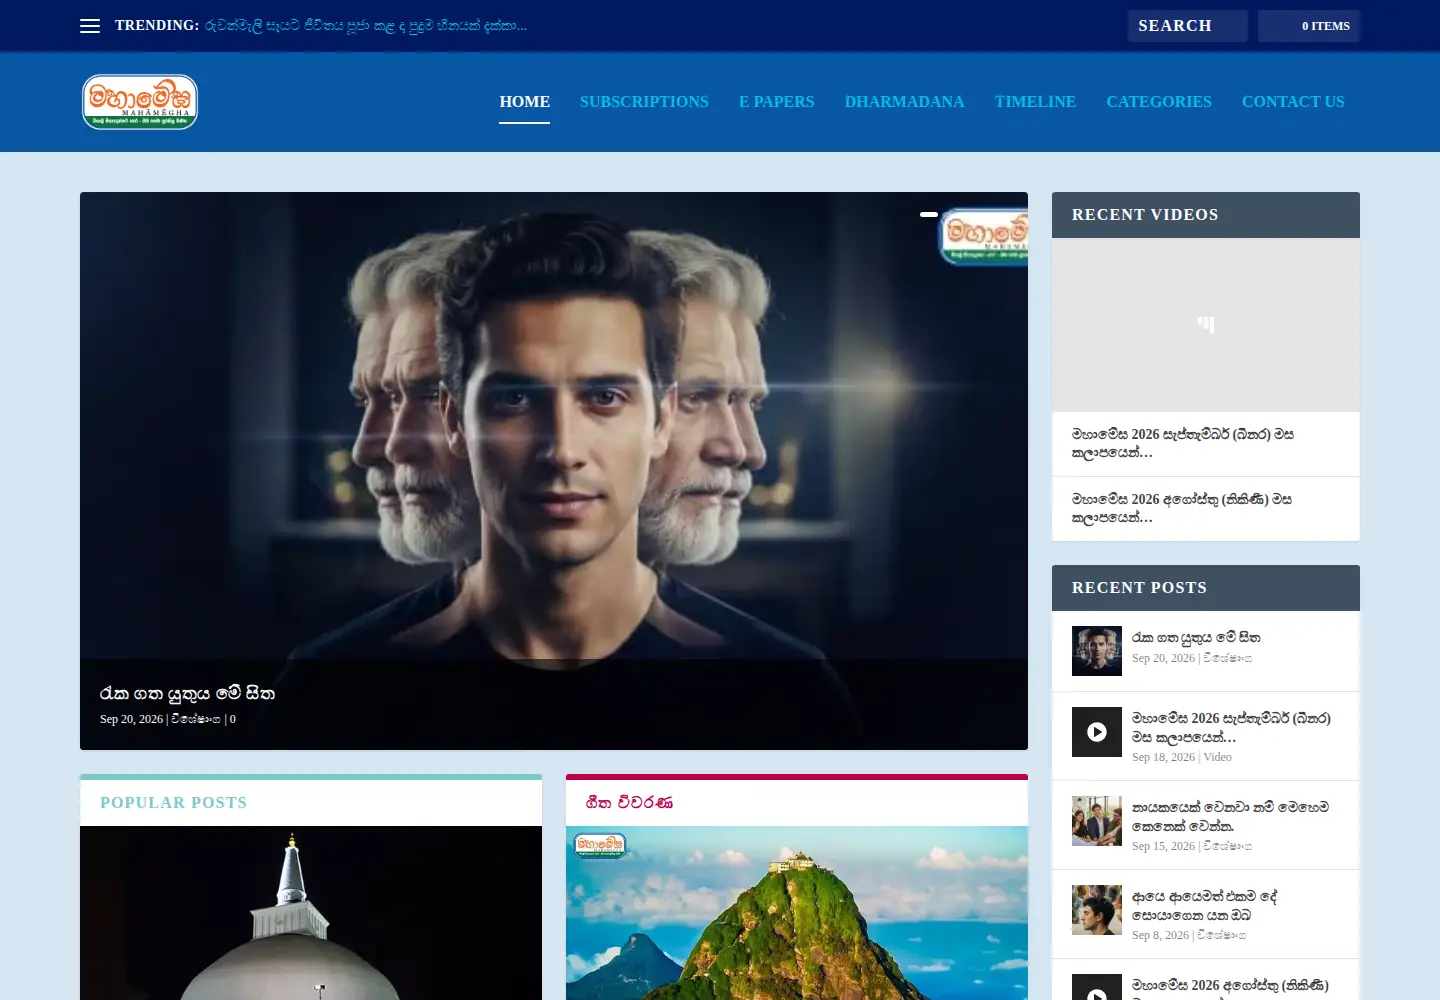This screenshot has width=1440, height=1000.
Task: Click the category link under Sep 15 post
Action: click(x=1227, y=846)
